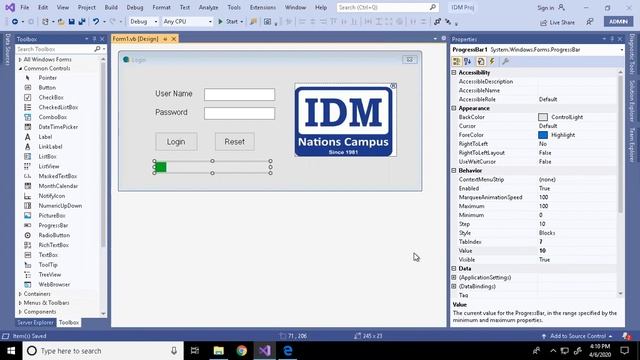
Task: Open Google Chrome from the taskbar
Action: 242,351
